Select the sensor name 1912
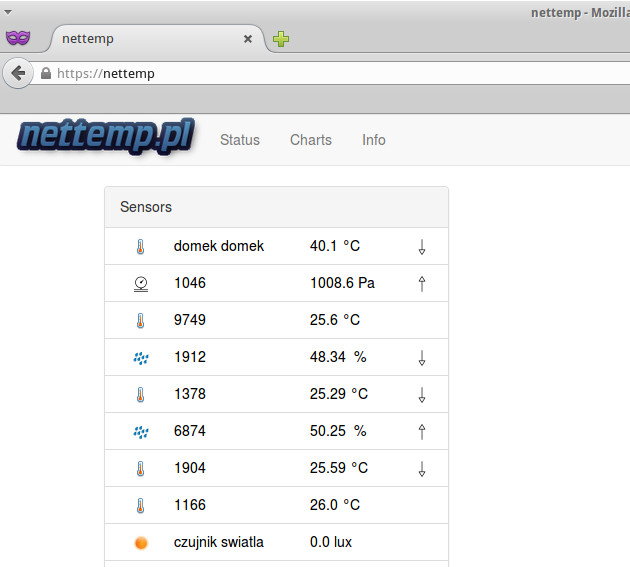Screen dimensions: 630x567 point(190,357)
